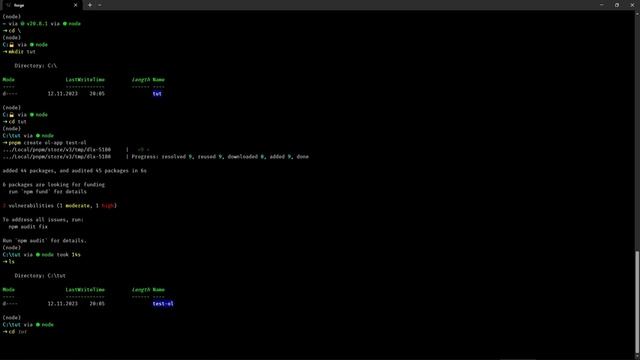Image resolution: width=640 pixels, height=360 pixels.
Task: Click the highlighted 'test-ol' folder name
Action: pyautogui.click(x=163, y=303)
